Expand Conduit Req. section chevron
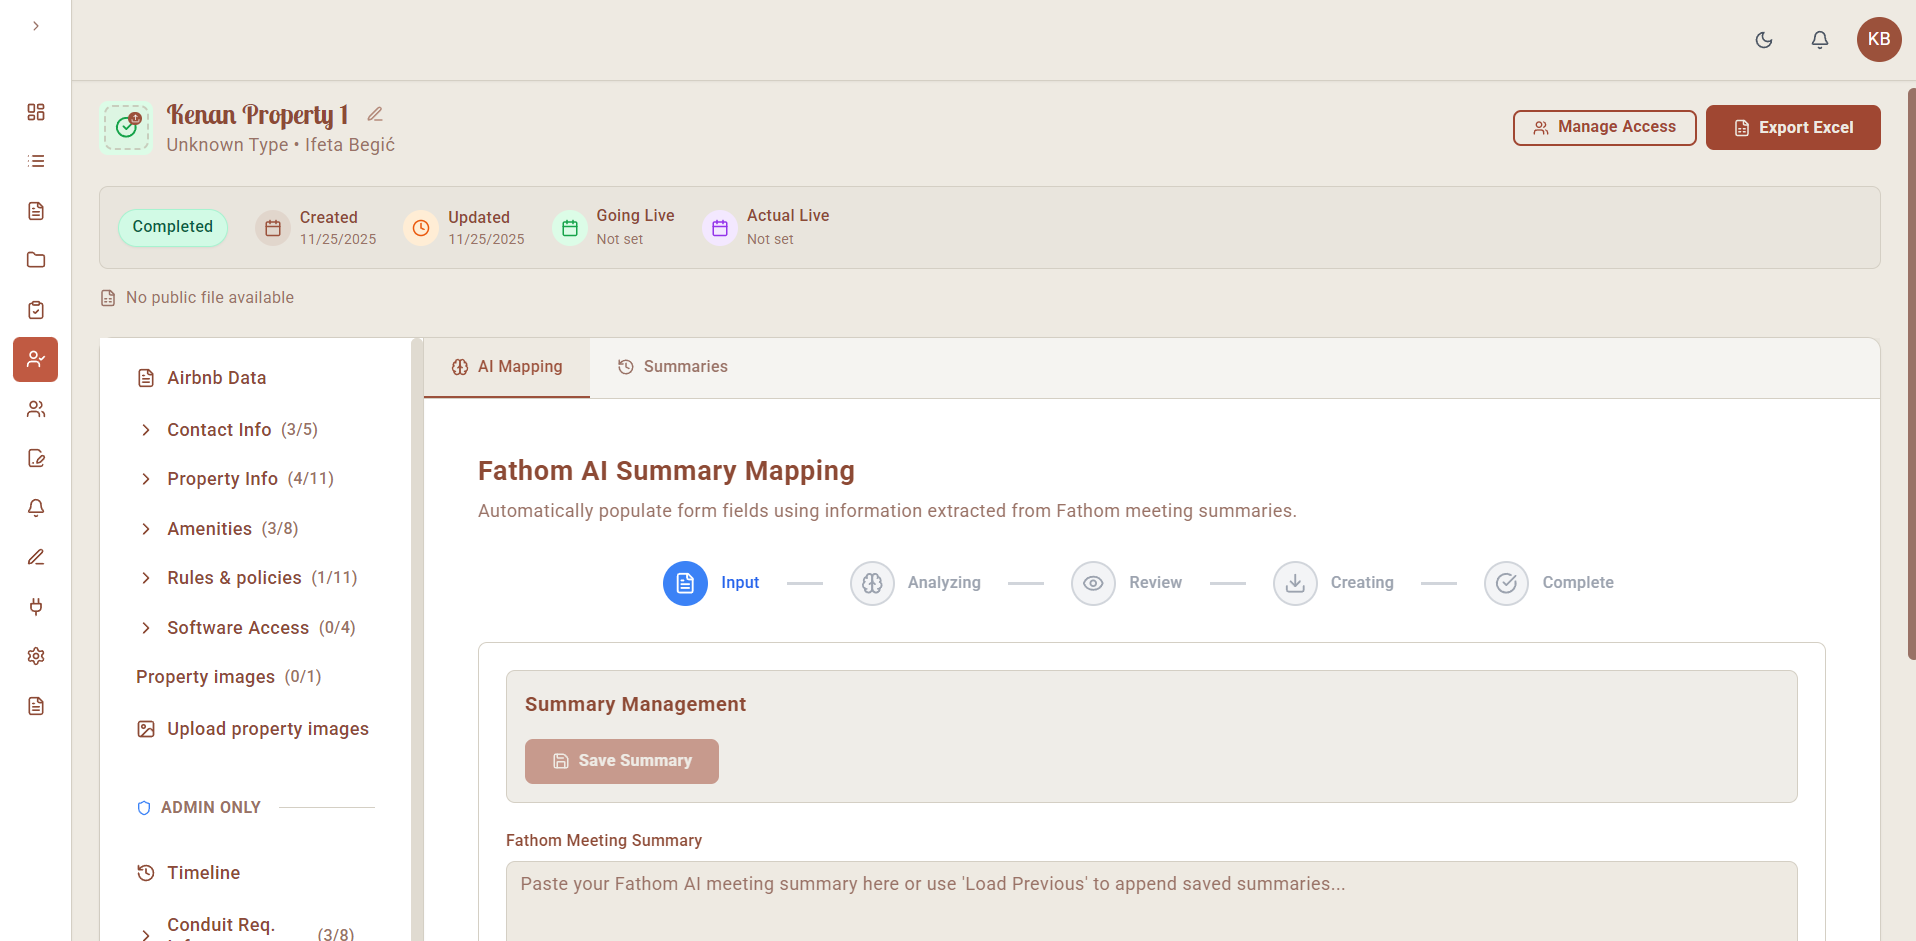Image resolution: width=1916 pixels, height=941 pixels. [146, 934]
